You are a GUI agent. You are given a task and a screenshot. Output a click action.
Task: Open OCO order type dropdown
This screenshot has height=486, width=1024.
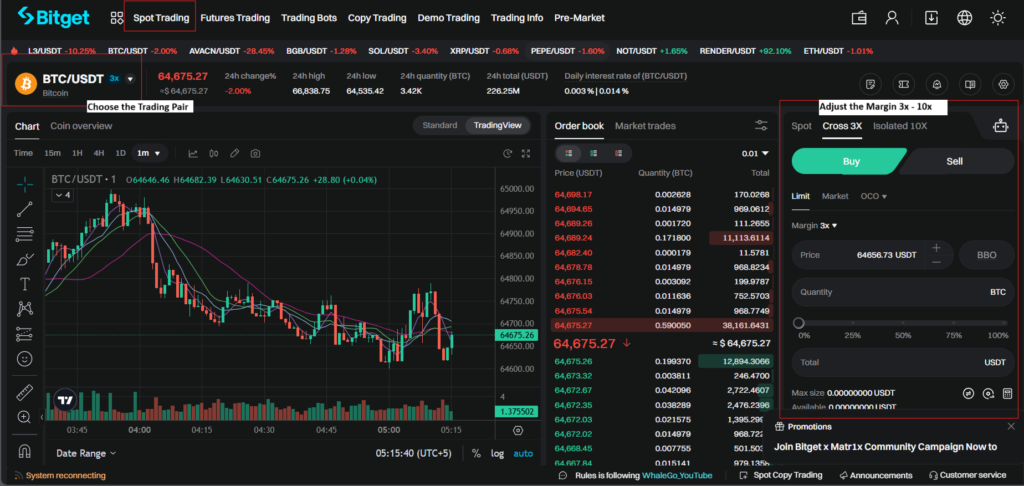tap(874, 196)
